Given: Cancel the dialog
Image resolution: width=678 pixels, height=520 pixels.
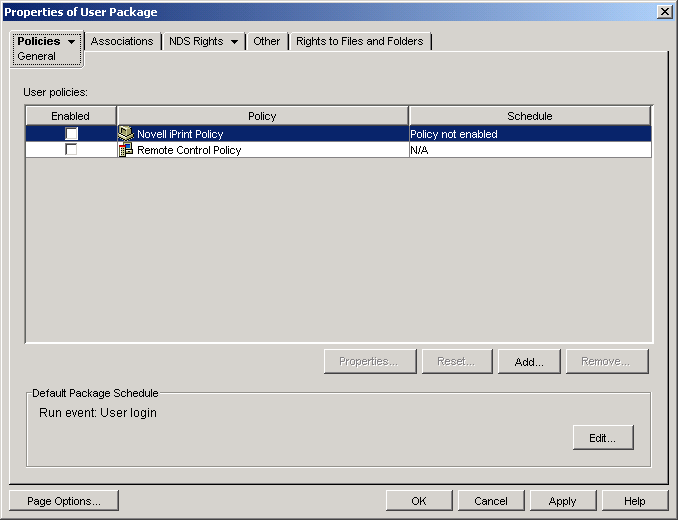Looking at the screenshot, I should coord(491,501).
